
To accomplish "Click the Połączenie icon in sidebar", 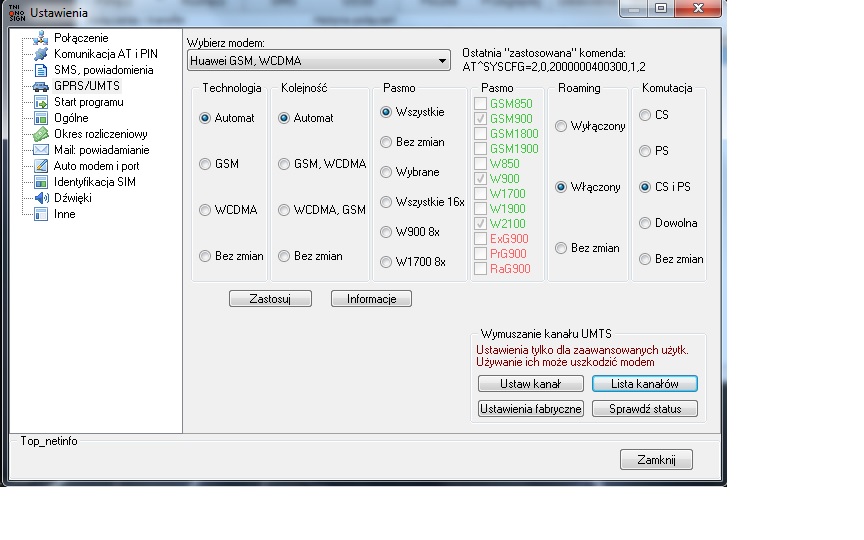I will point(41,38).
